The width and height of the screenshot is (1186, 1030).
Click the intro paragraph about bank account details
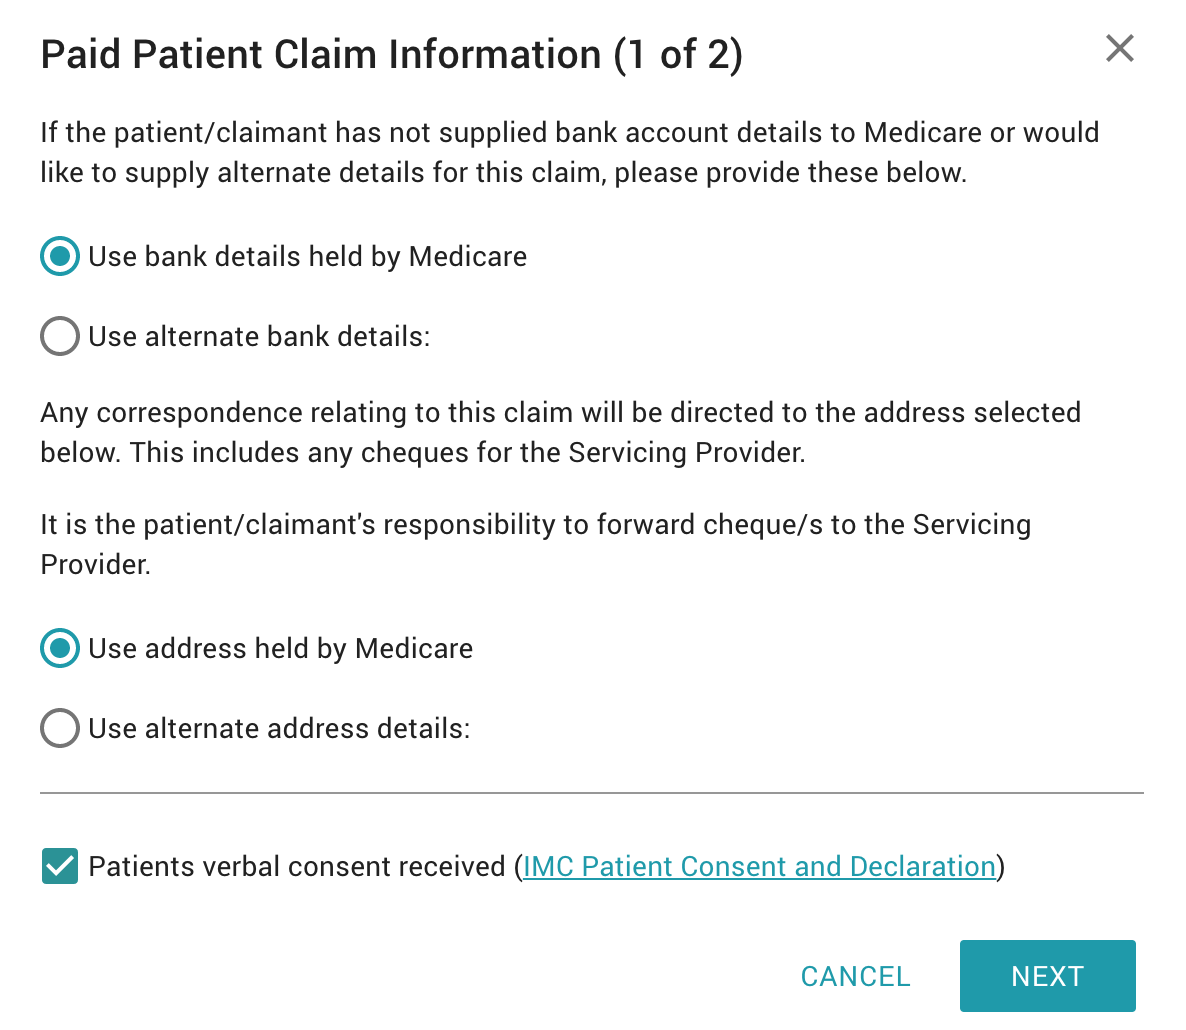[569, 152]
